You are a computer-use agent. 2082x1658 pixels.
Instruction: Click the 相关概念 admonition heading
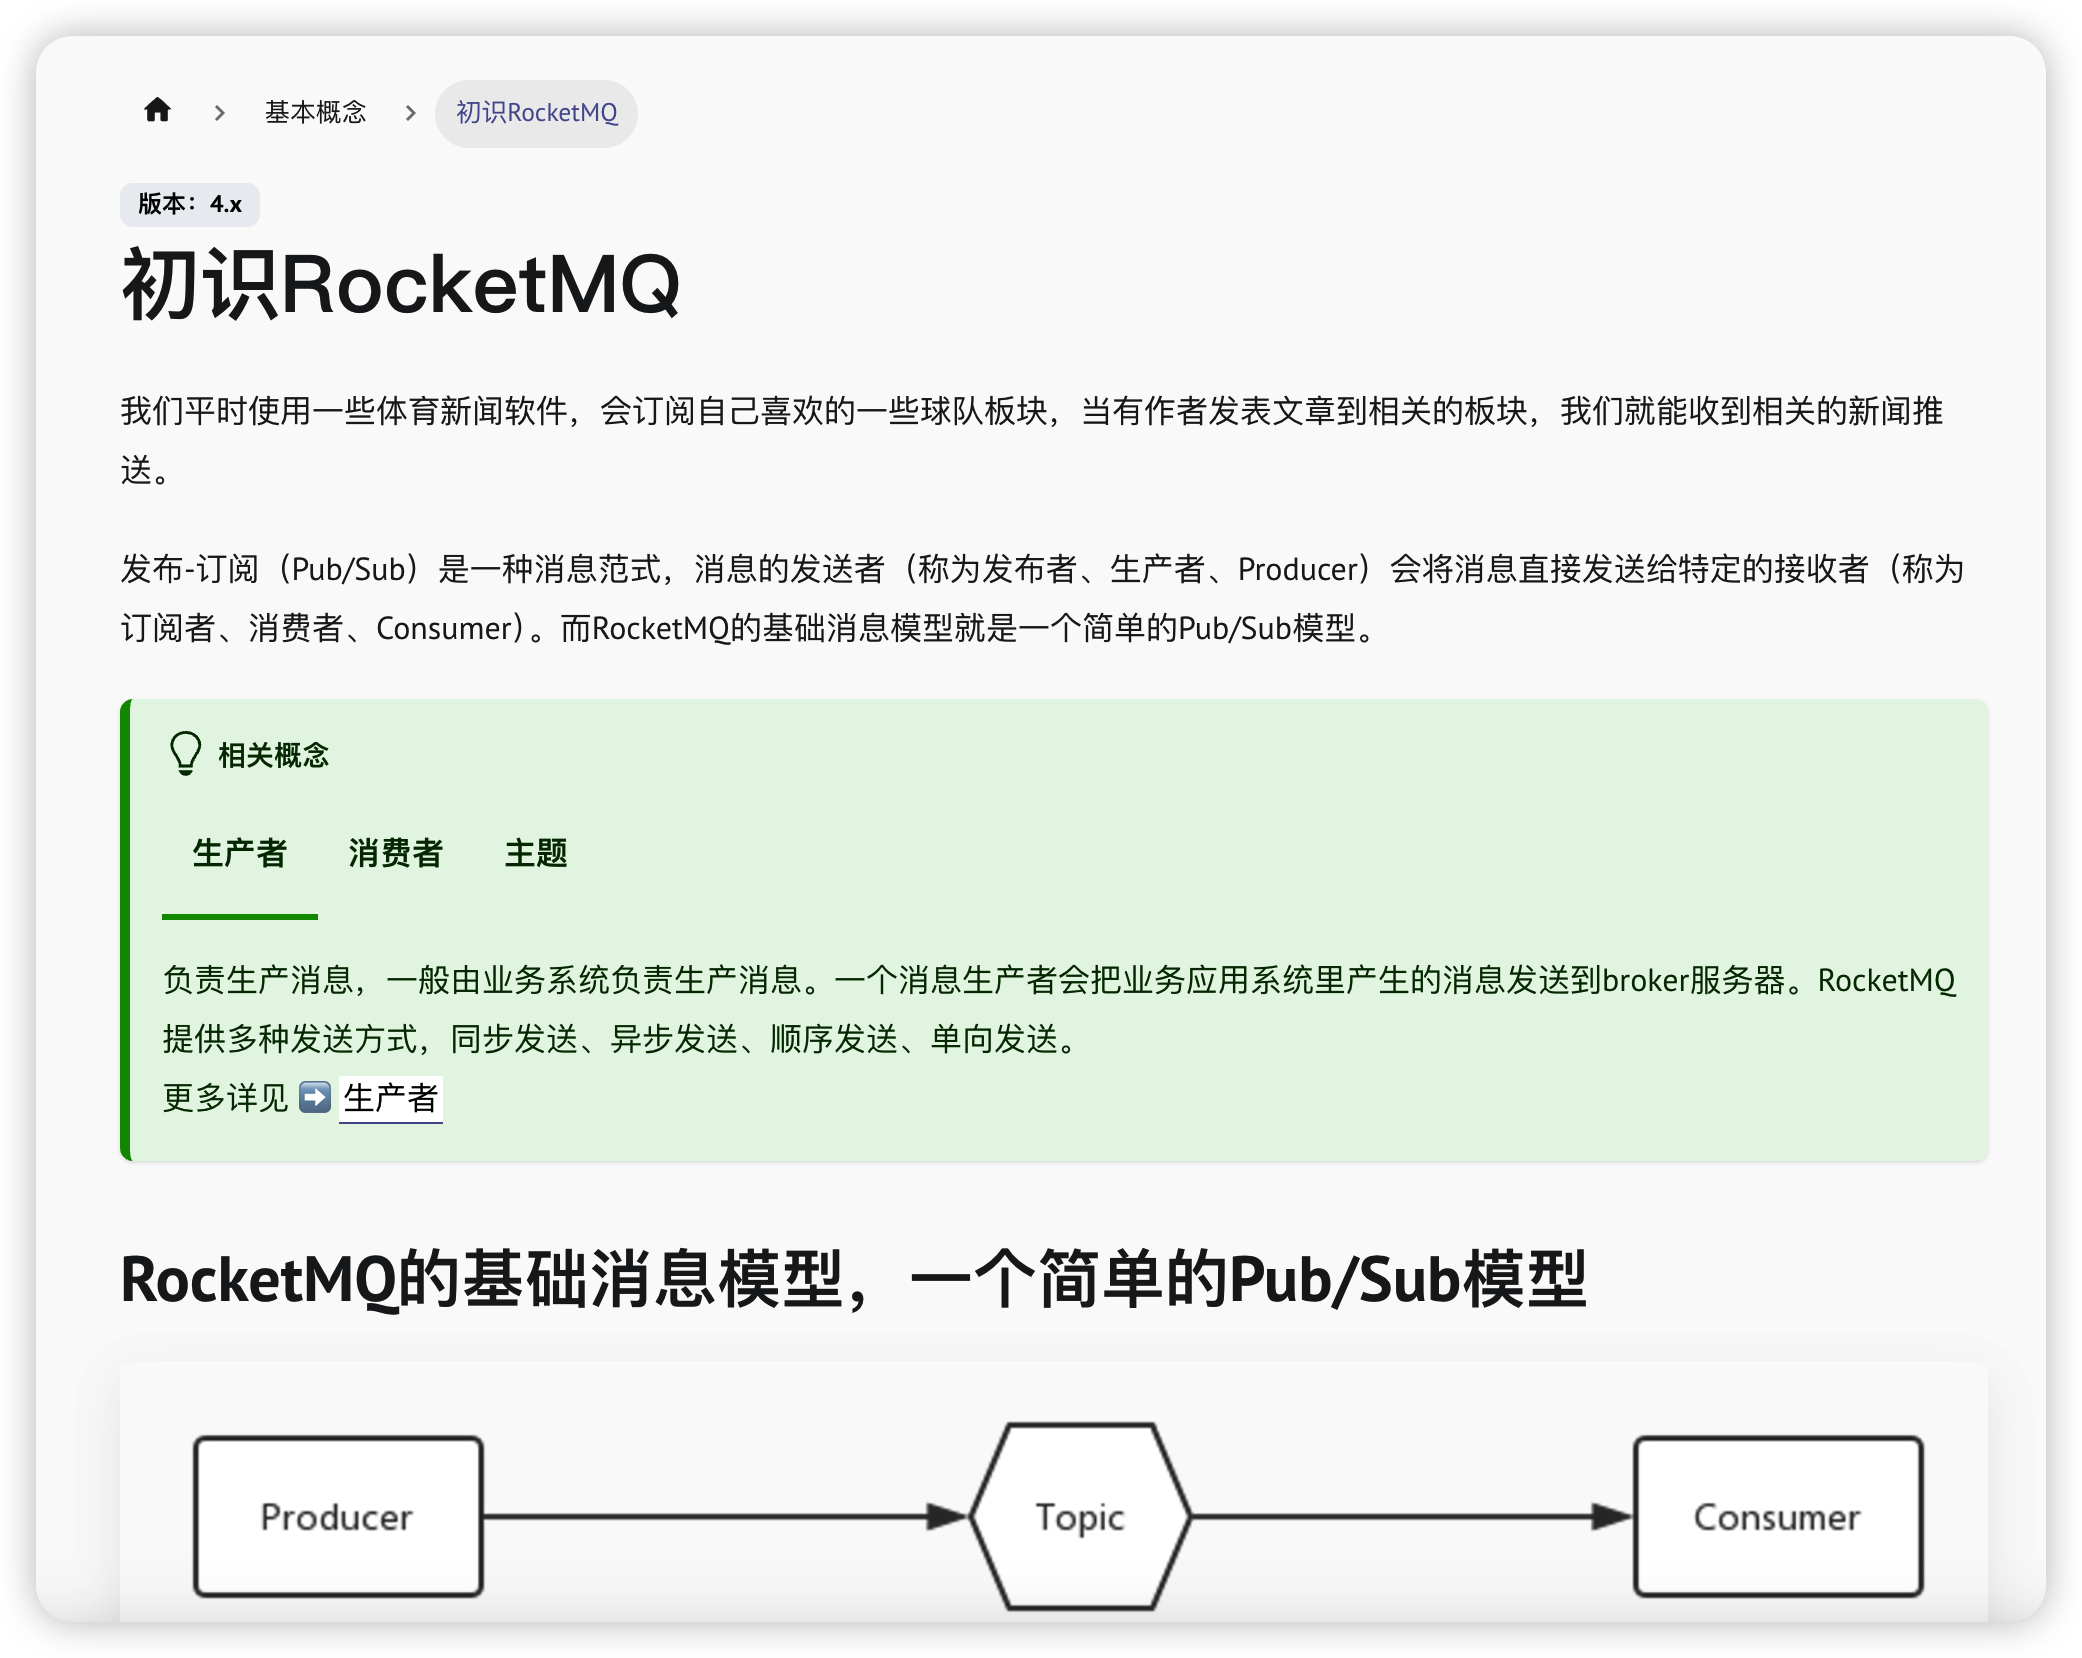click(x=273, y=755)
